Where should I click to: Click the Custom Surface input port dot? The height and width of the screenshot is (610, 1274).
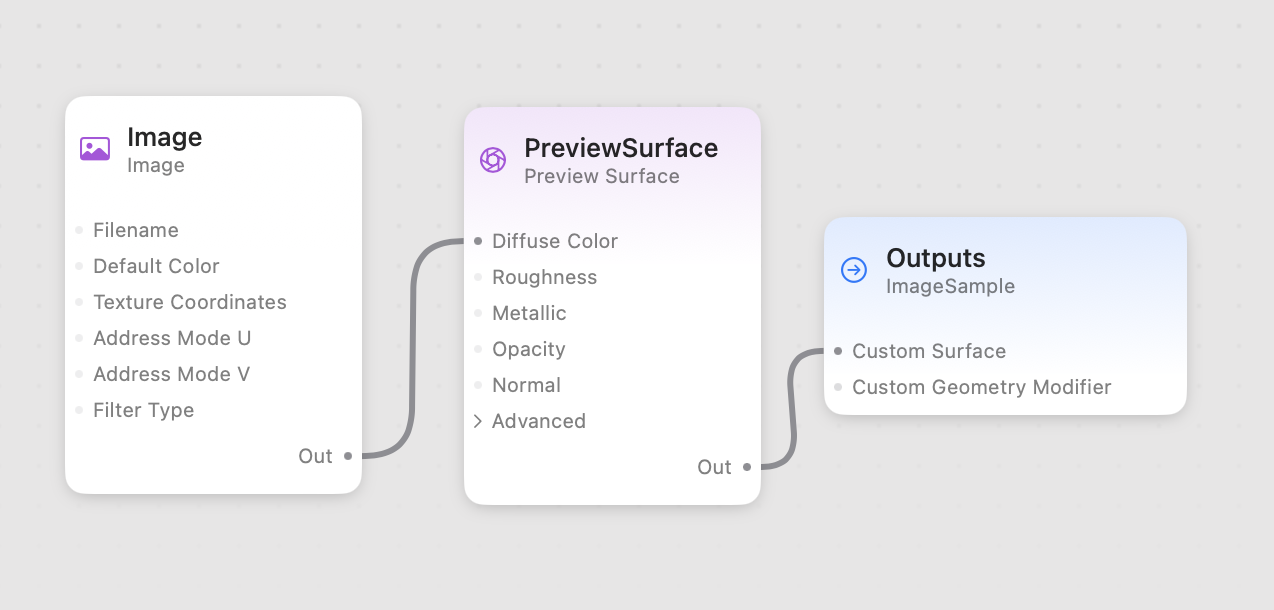click(x=838, y=351)
